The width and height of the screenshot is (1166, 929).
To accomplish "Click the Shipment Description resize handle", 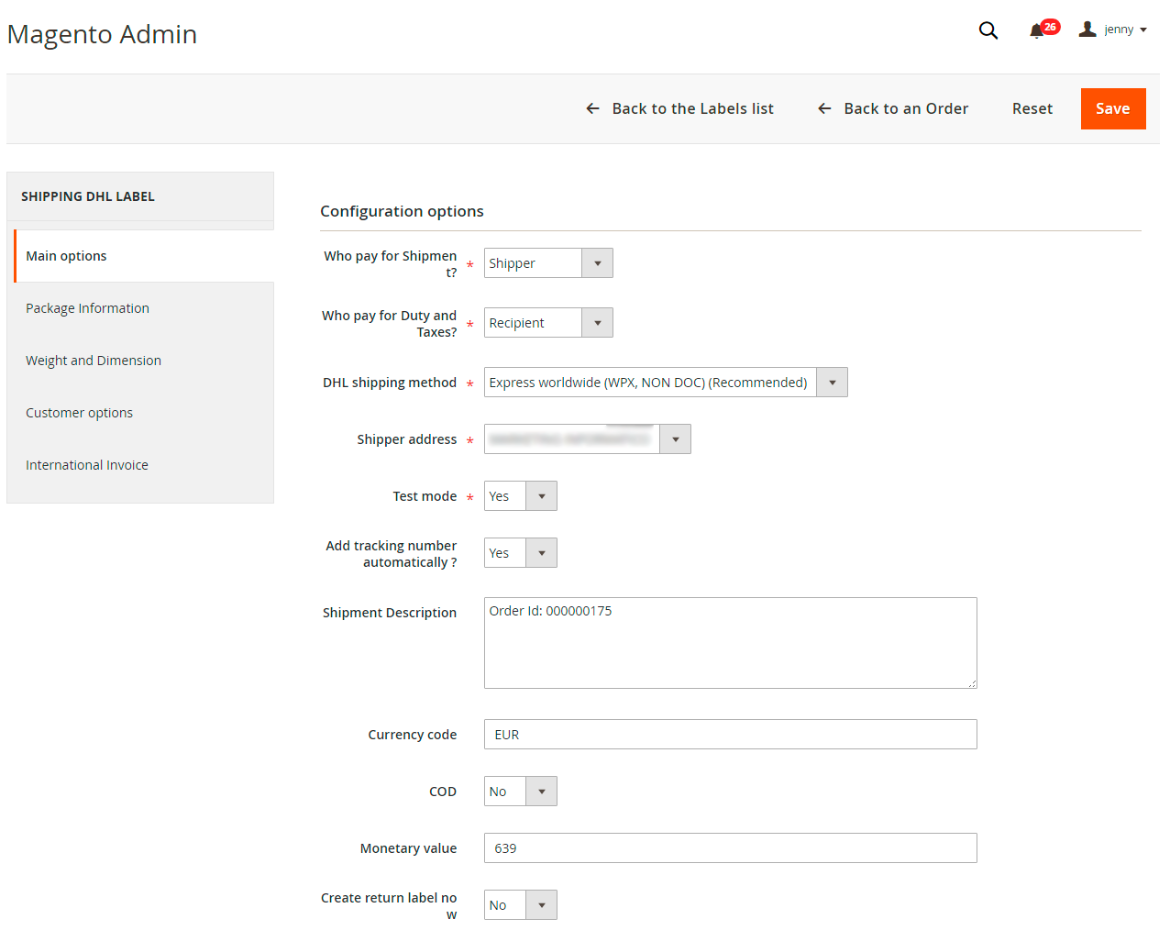I will coord(972,684).
